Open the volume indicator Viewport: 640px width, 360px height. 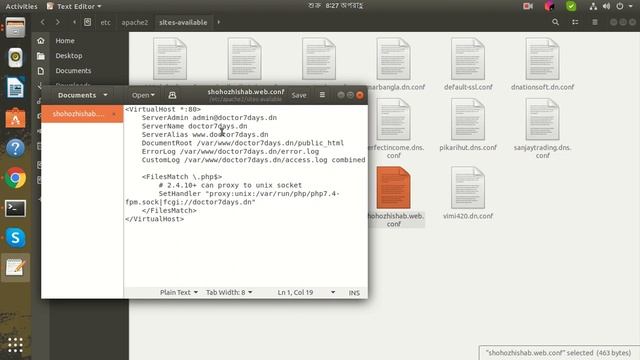(606, 6)
